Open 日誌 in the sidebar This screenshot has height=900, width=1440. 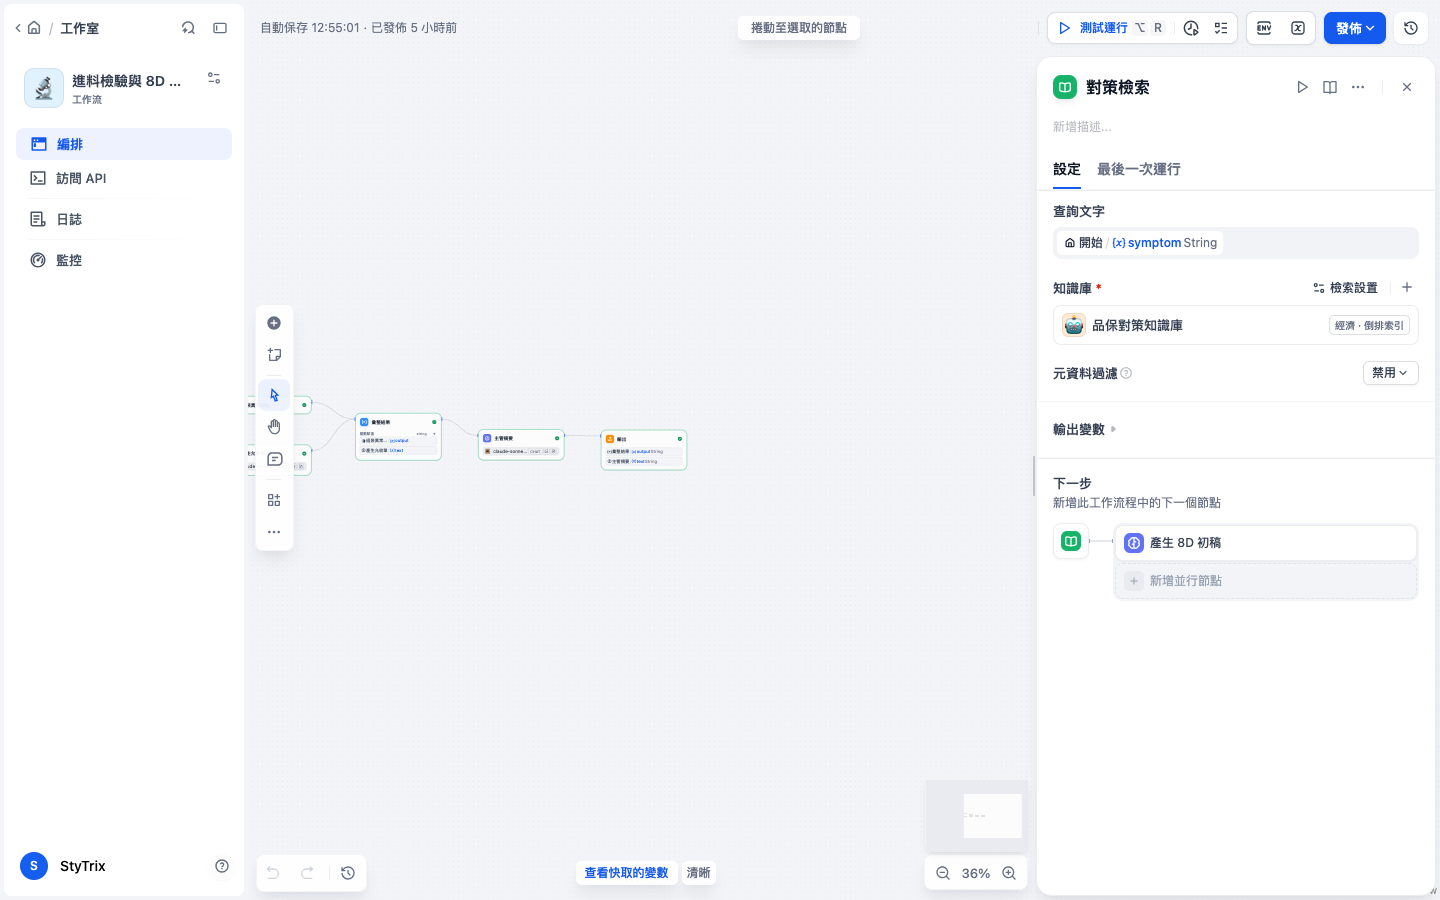coord(124,219)
